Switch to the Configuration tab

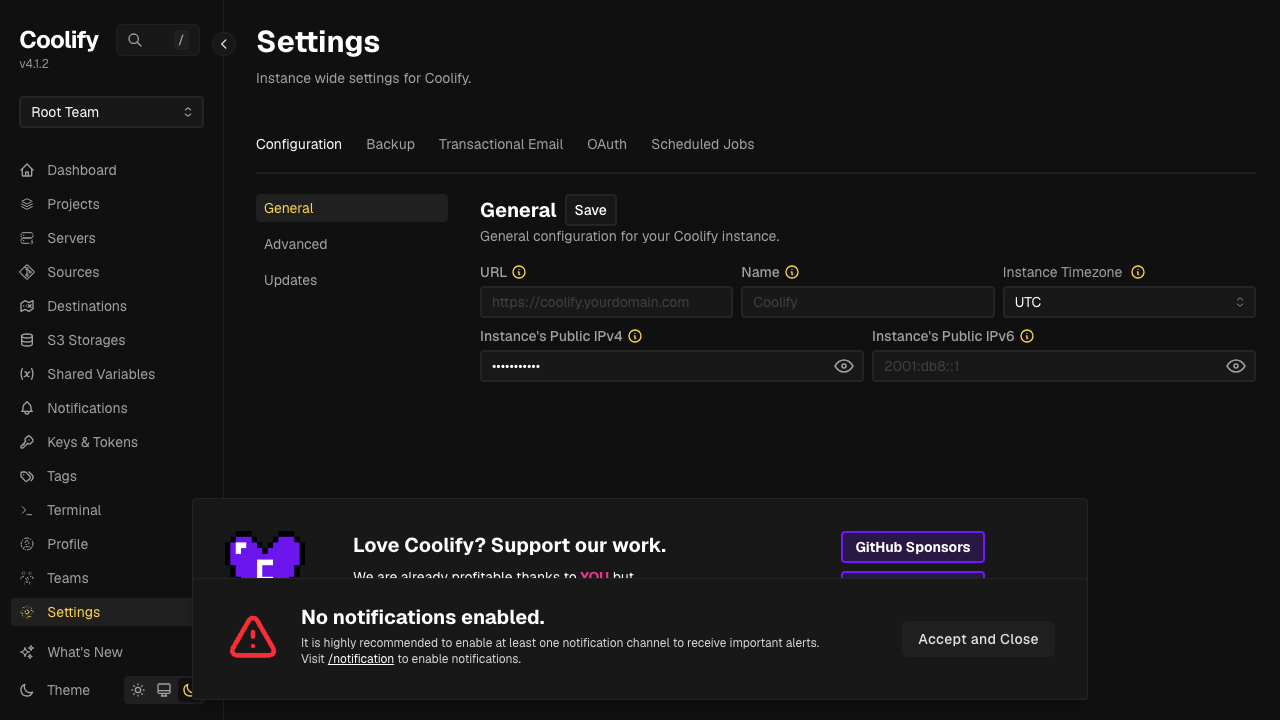point(299,144)
